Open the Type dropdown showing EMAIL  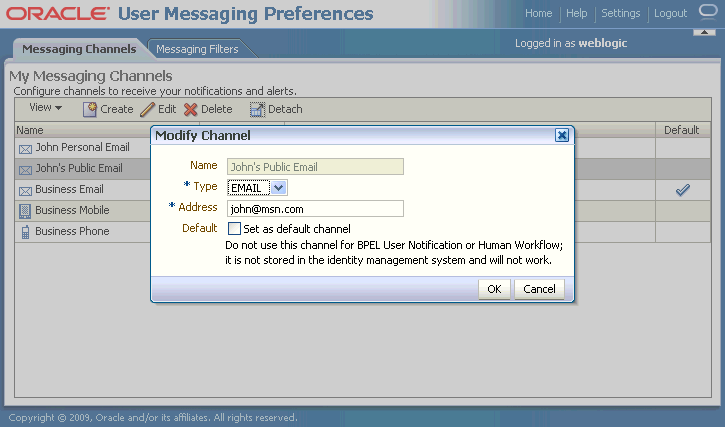click(278, 188)
